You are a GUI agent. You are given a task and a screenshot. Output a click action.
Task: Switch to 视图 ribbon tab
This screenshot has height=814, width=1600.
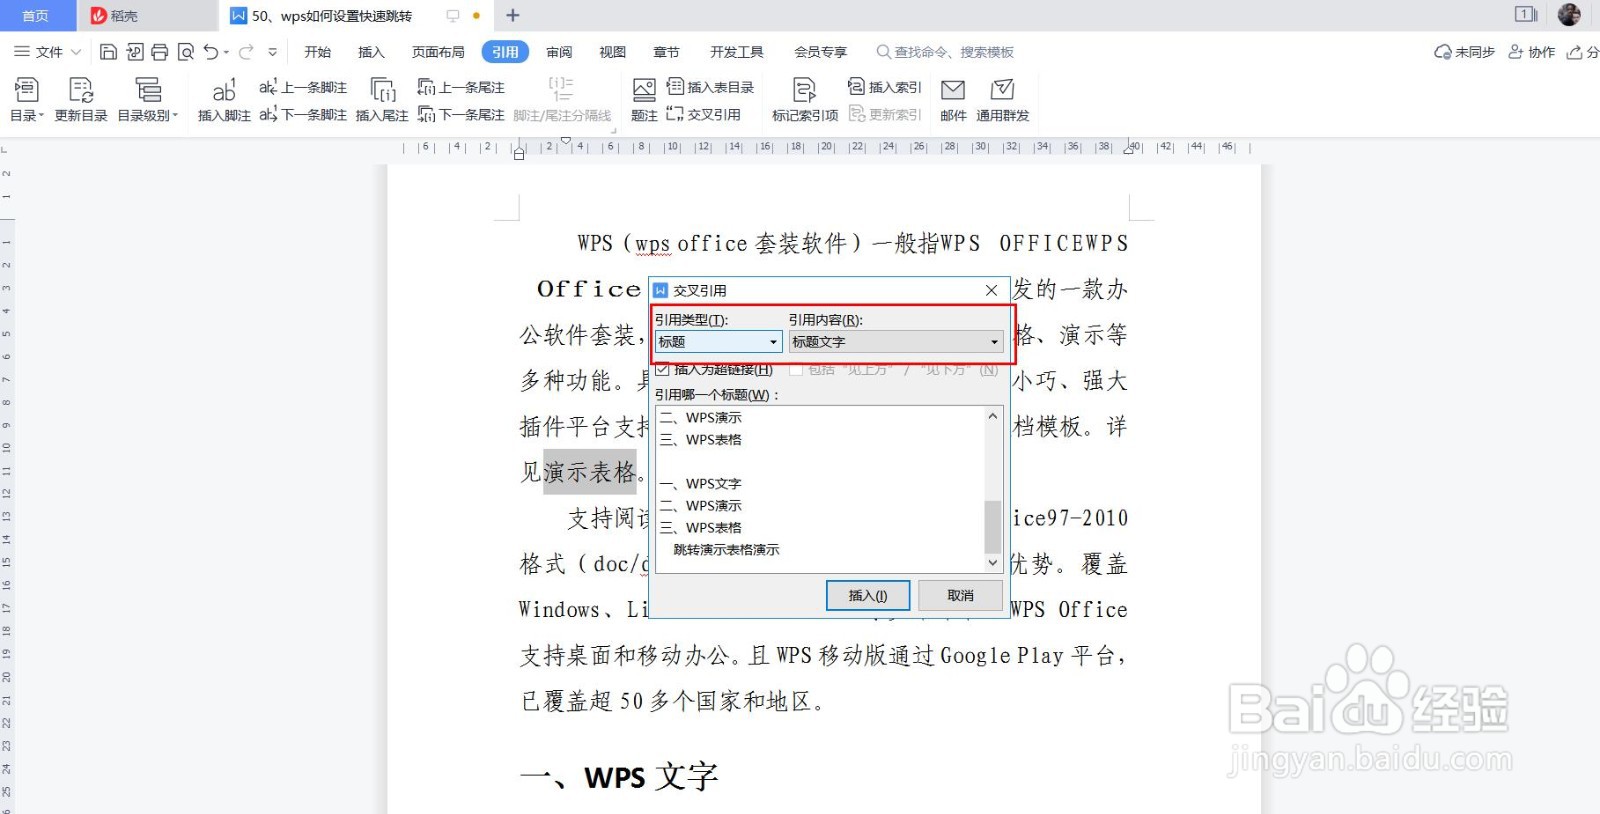click(x=612, y=52)
